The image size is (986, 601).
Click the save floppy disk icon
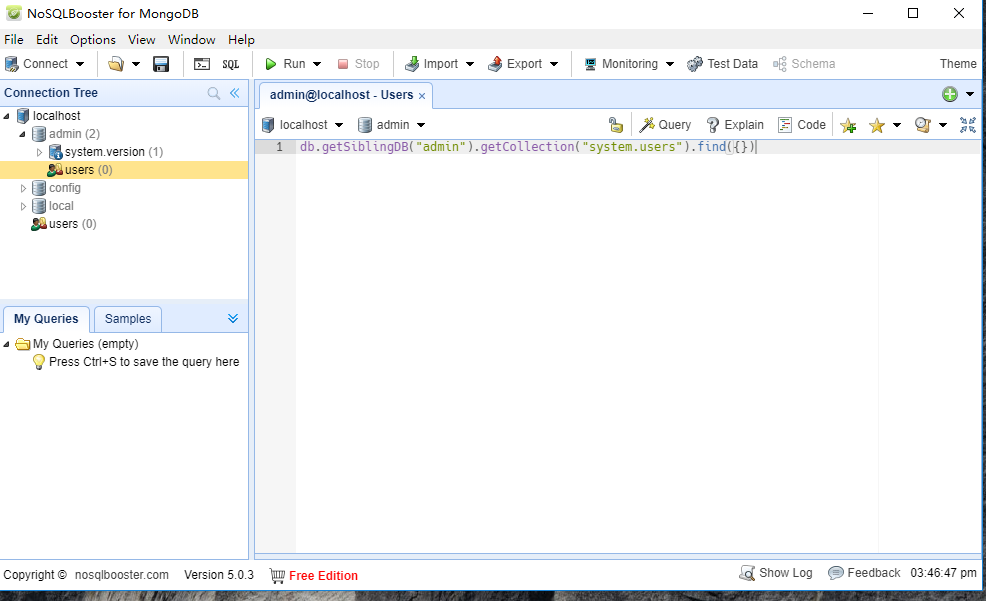161,64
